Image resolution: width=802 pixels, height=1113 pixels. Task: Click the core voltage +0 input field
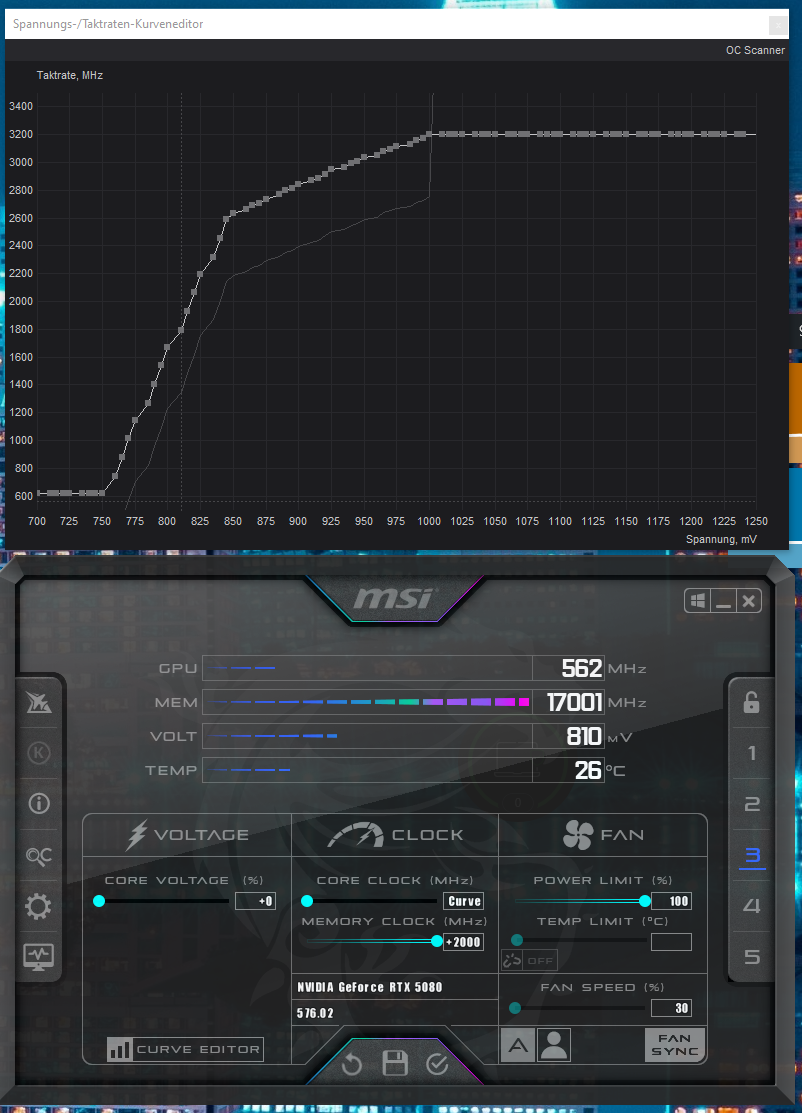pos(256,901)
